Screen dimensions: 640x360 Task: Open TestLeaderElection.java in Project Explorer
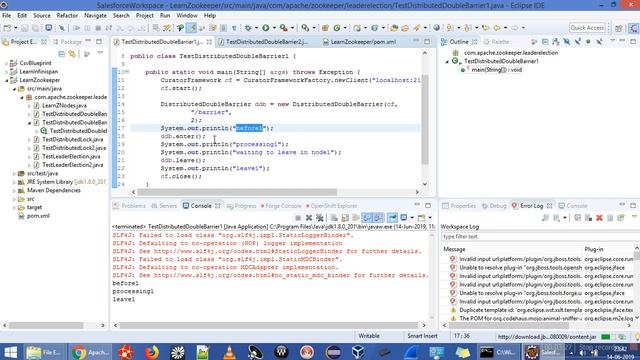[x=71, y=156]
